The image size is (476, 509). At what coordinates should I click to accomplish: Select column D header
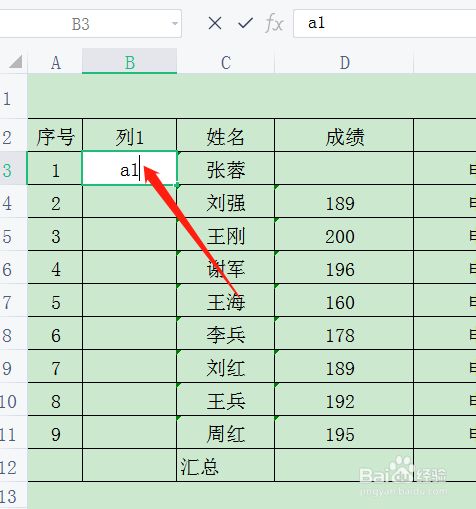[x=344, y=62]
